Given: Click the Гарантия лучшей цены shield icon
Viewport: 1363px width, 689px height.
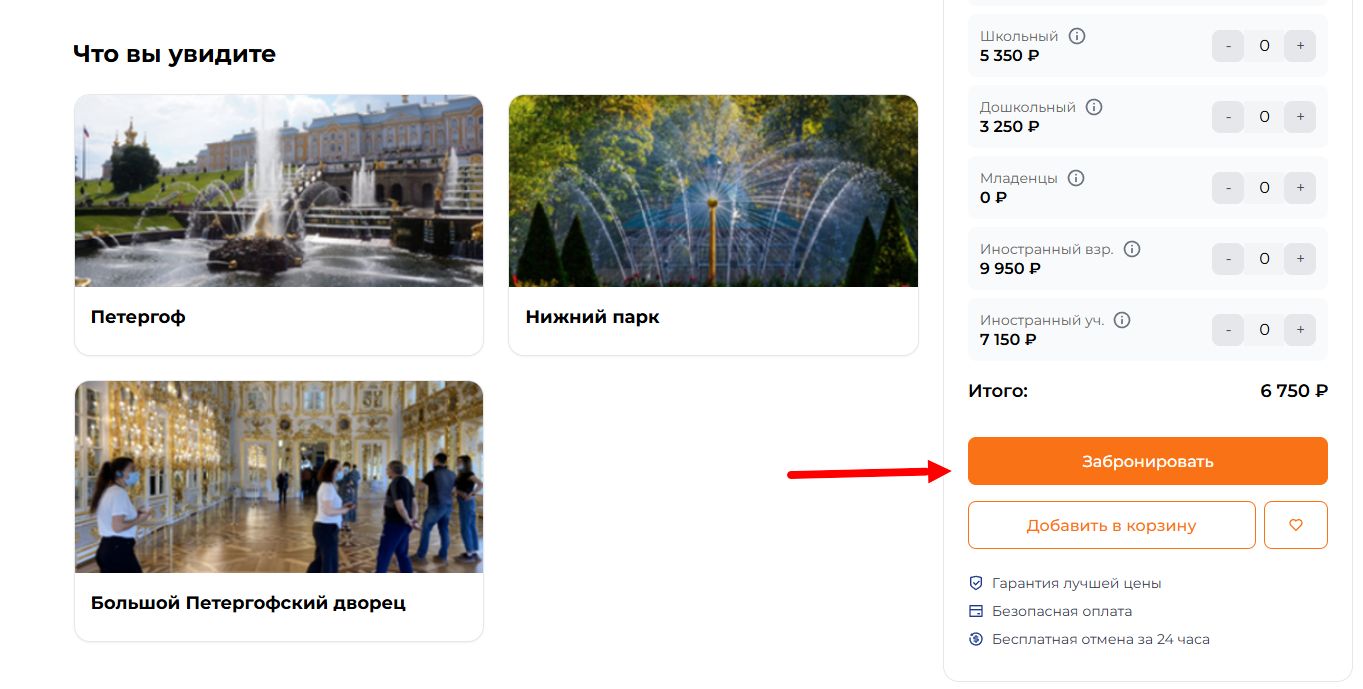Looking at the screenshot, I should (976, 583).
